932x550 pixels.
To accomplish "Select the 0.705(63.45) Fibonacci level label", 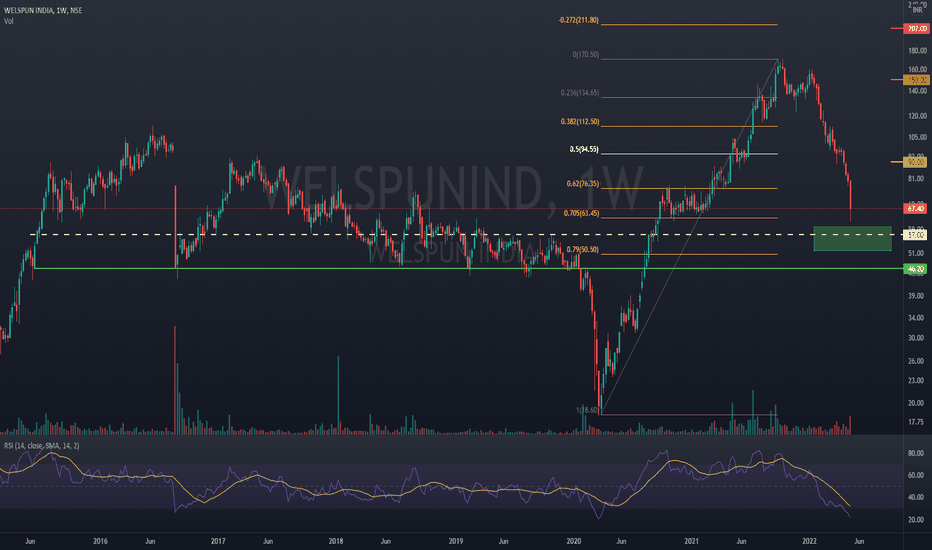I will click(581, 213).
